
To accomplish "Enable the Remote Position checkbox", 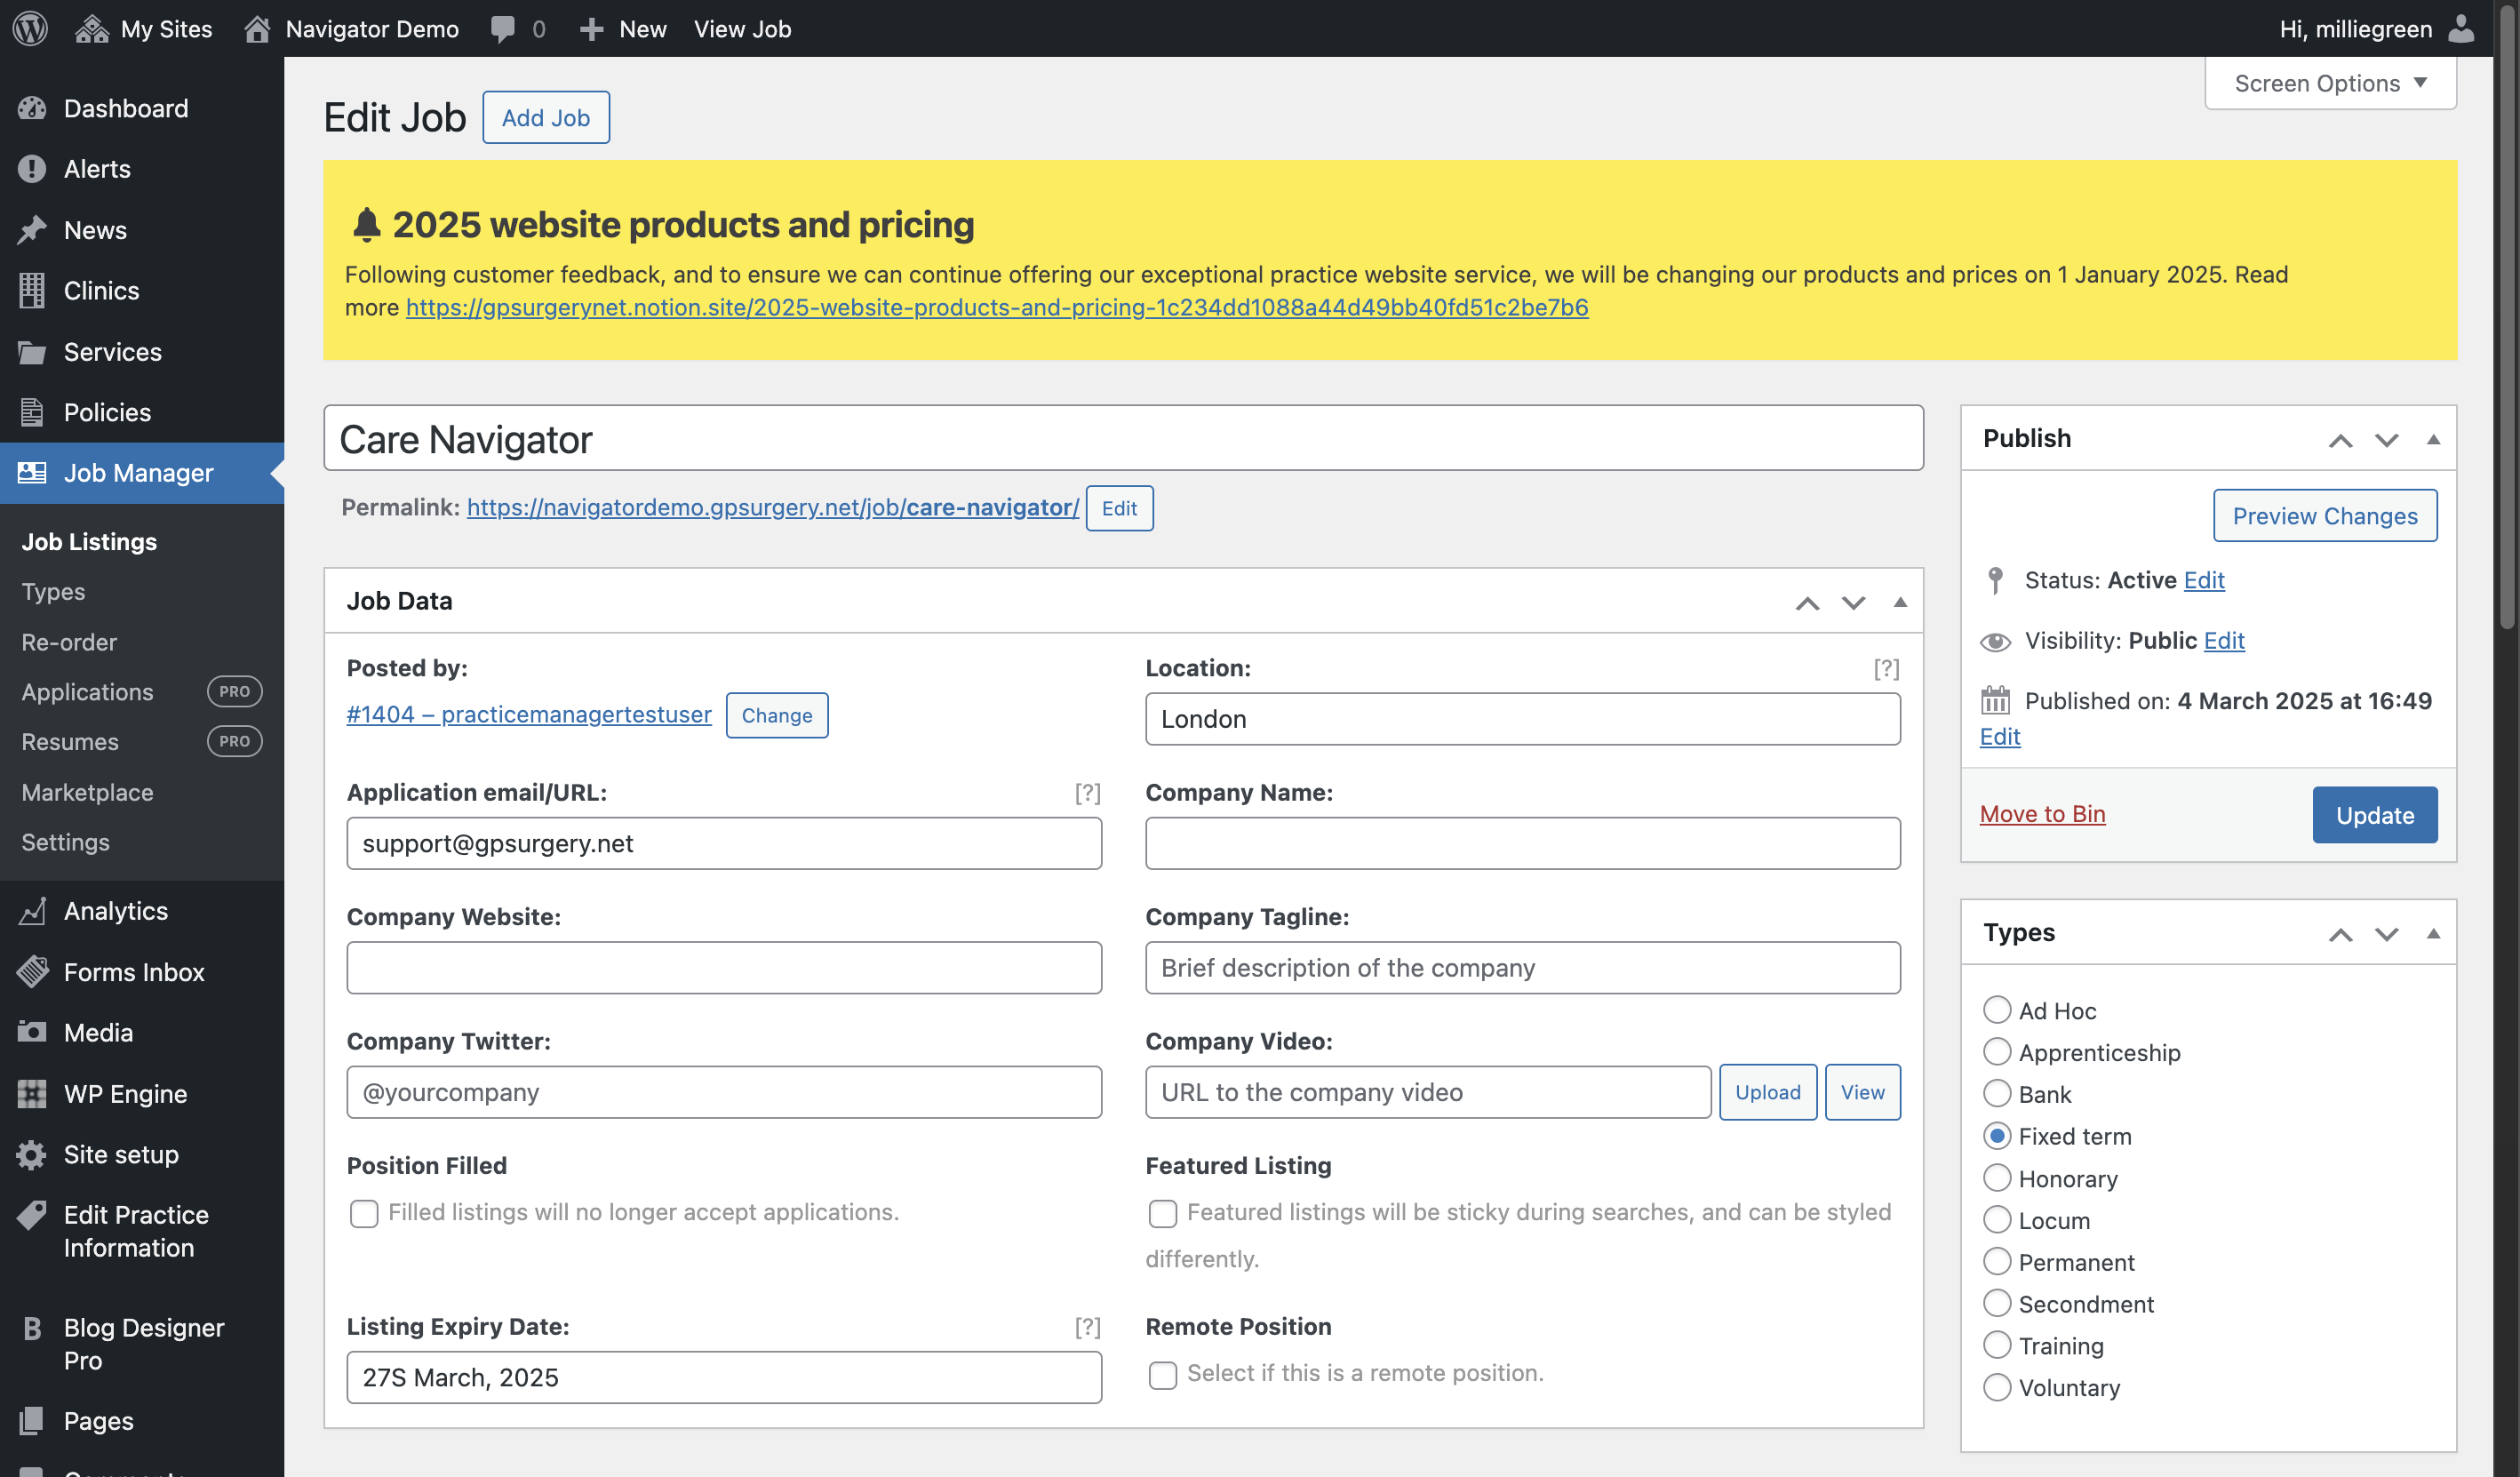I will pyautogui.click(x=1163, y=1375).
